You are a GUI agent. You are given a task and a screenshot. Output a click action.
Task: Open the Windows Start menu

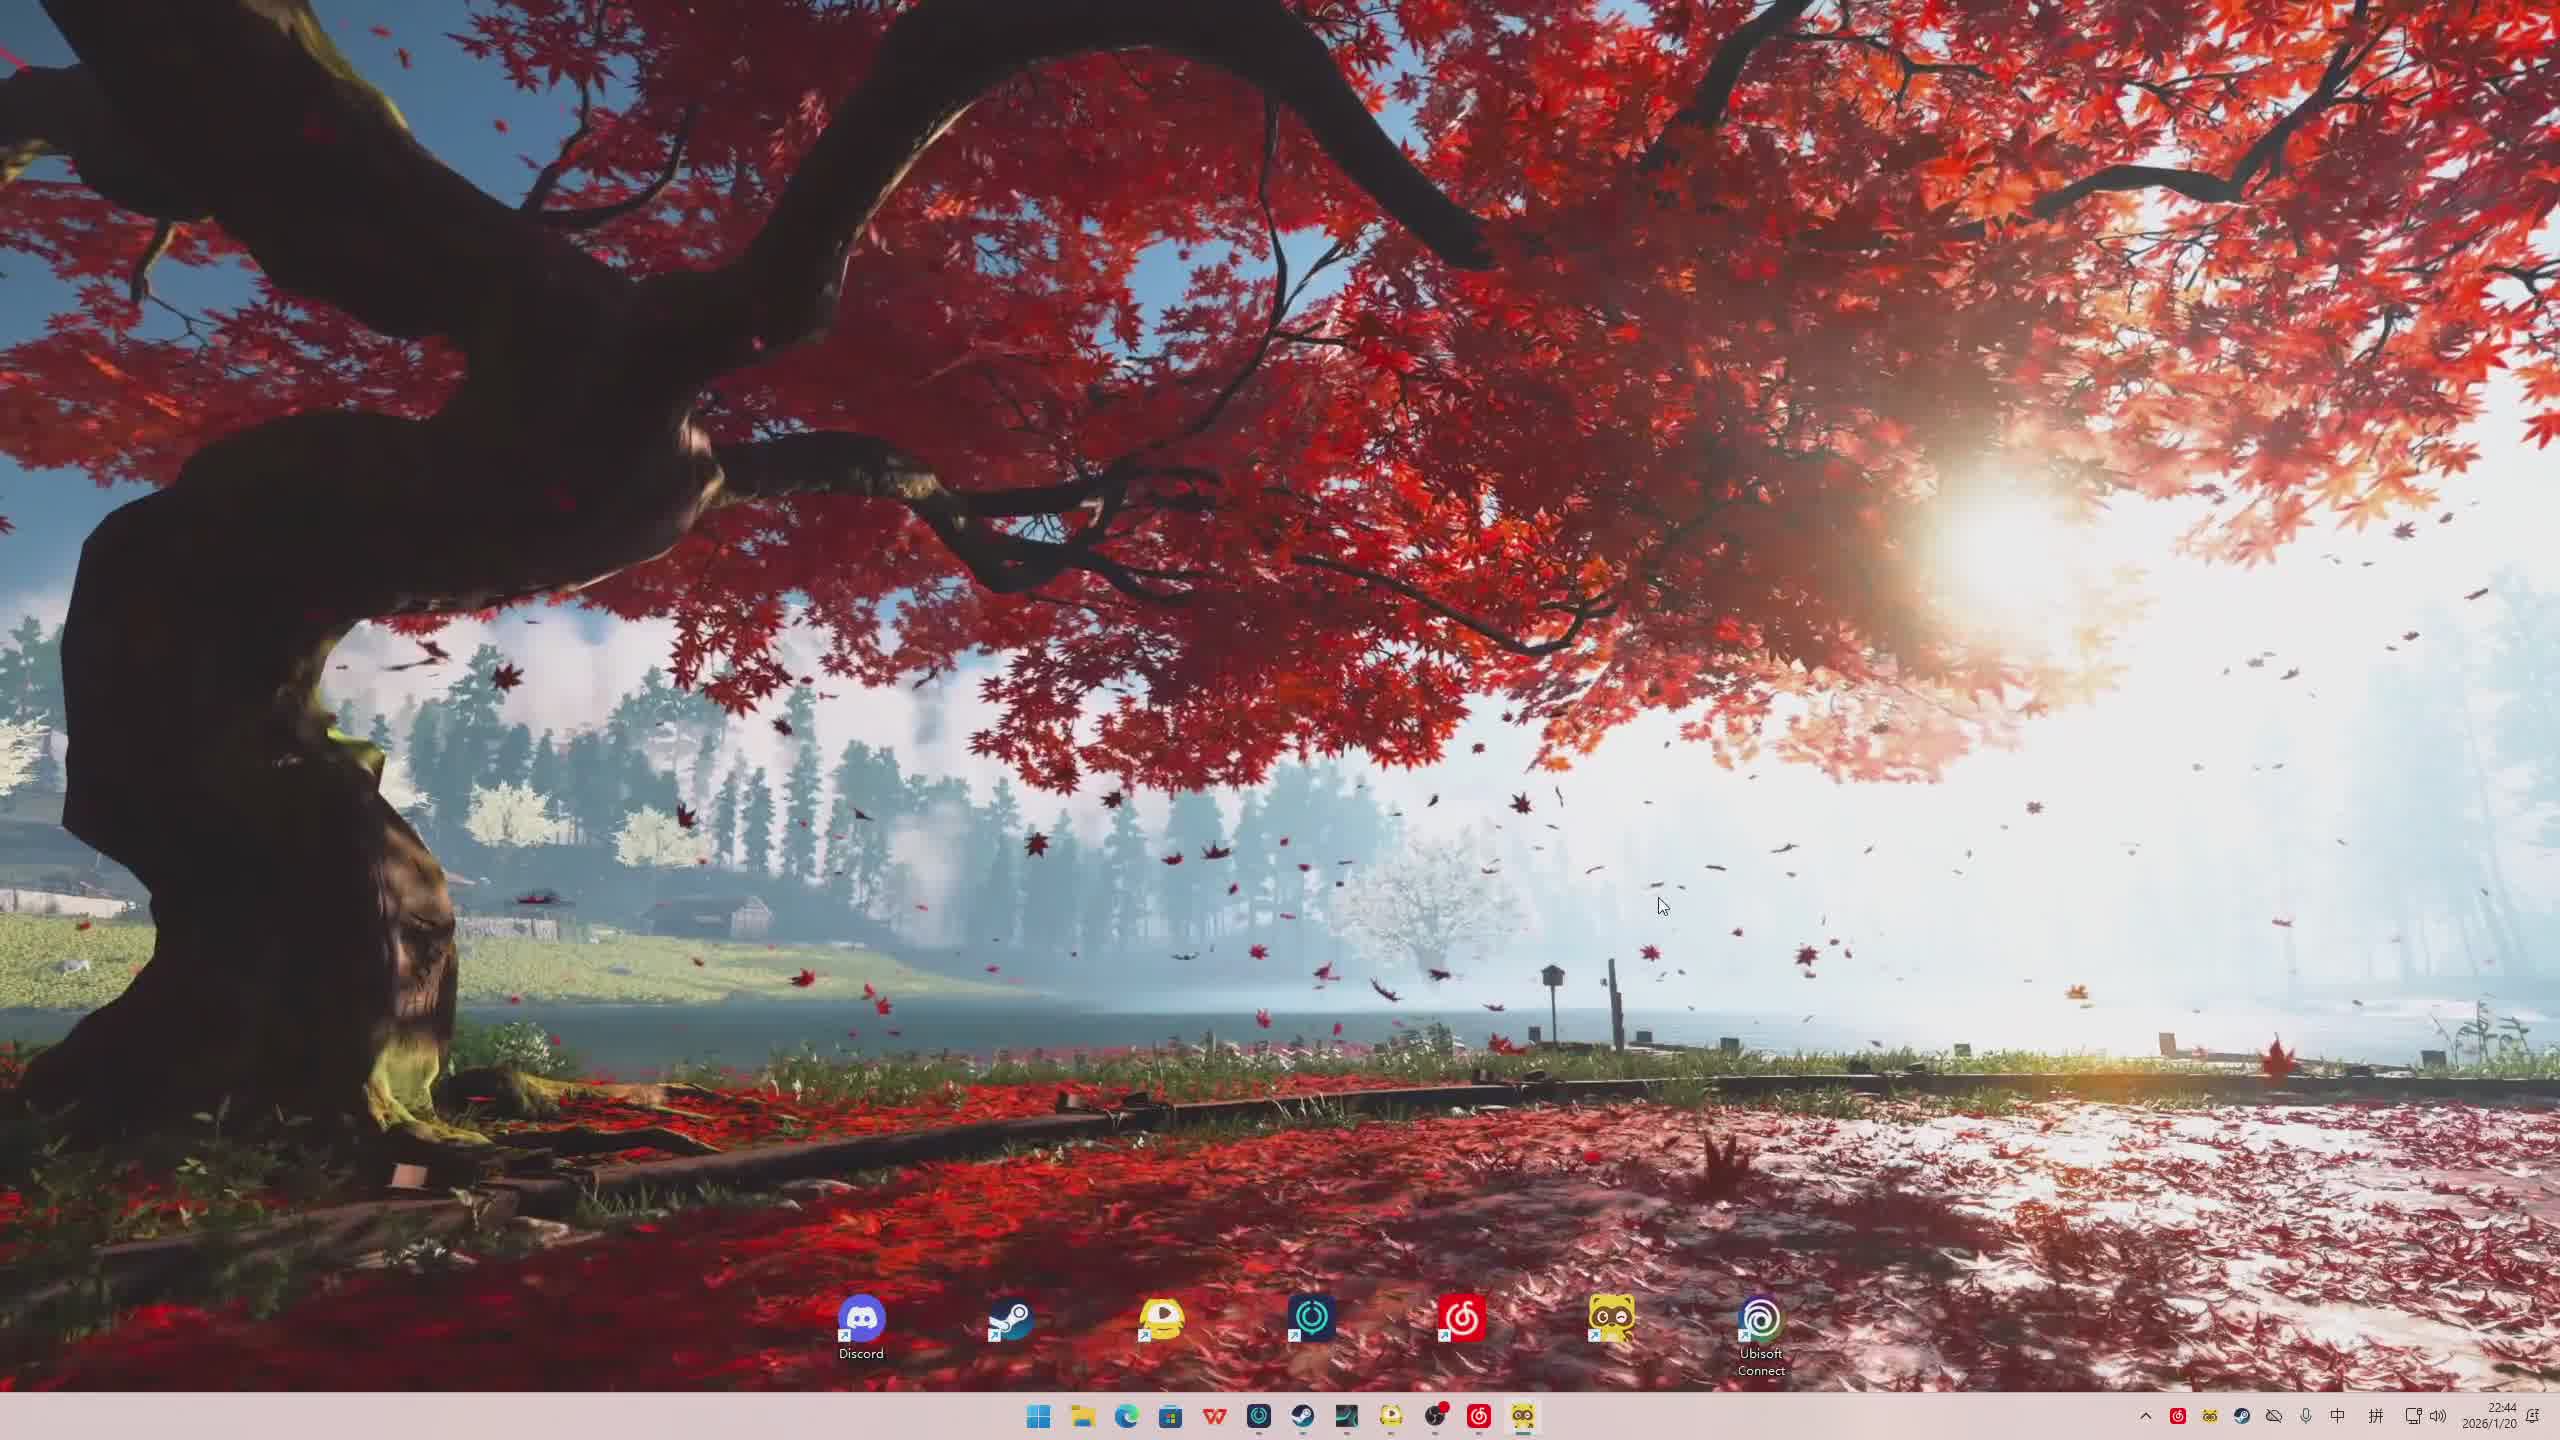point(1039,1416)
